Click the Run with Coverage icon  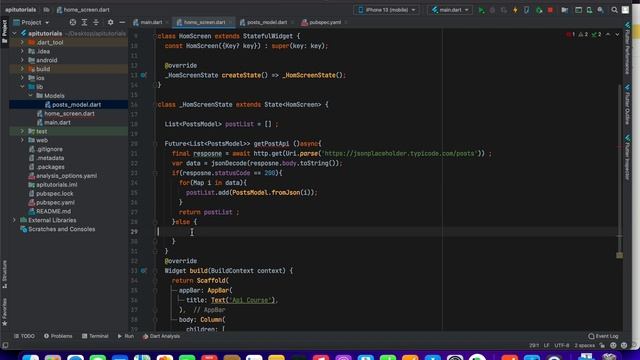click(x=504, y=10)
